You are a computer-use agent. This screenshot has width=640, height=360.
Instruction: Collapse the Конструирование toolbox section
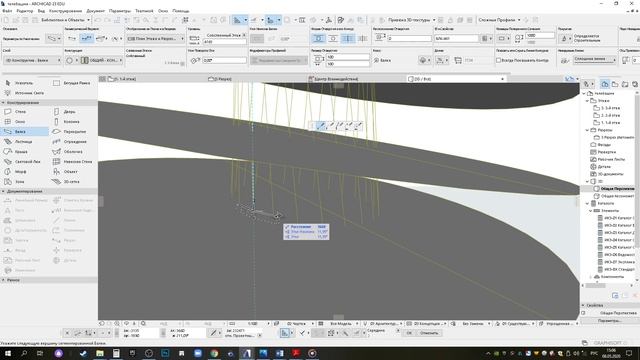point(3,102)
